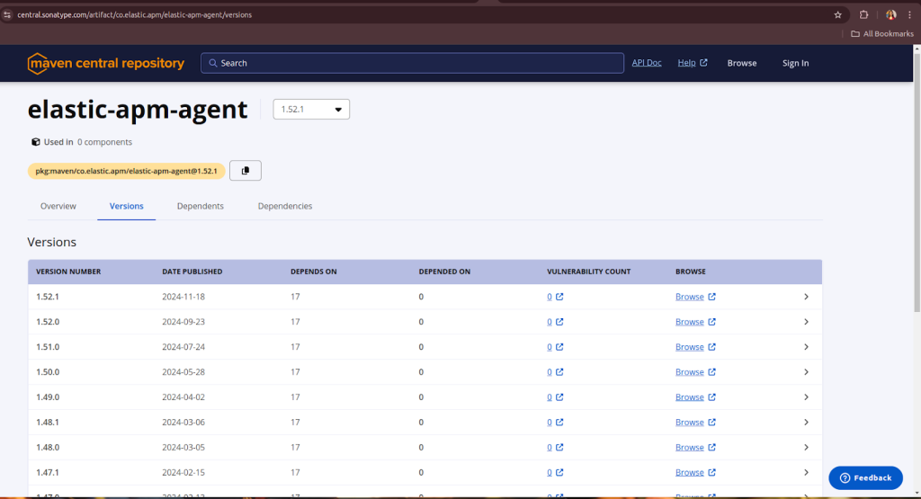Open the API Doc link
Viewport: 921px width, 499px height.
click(646, 63)
